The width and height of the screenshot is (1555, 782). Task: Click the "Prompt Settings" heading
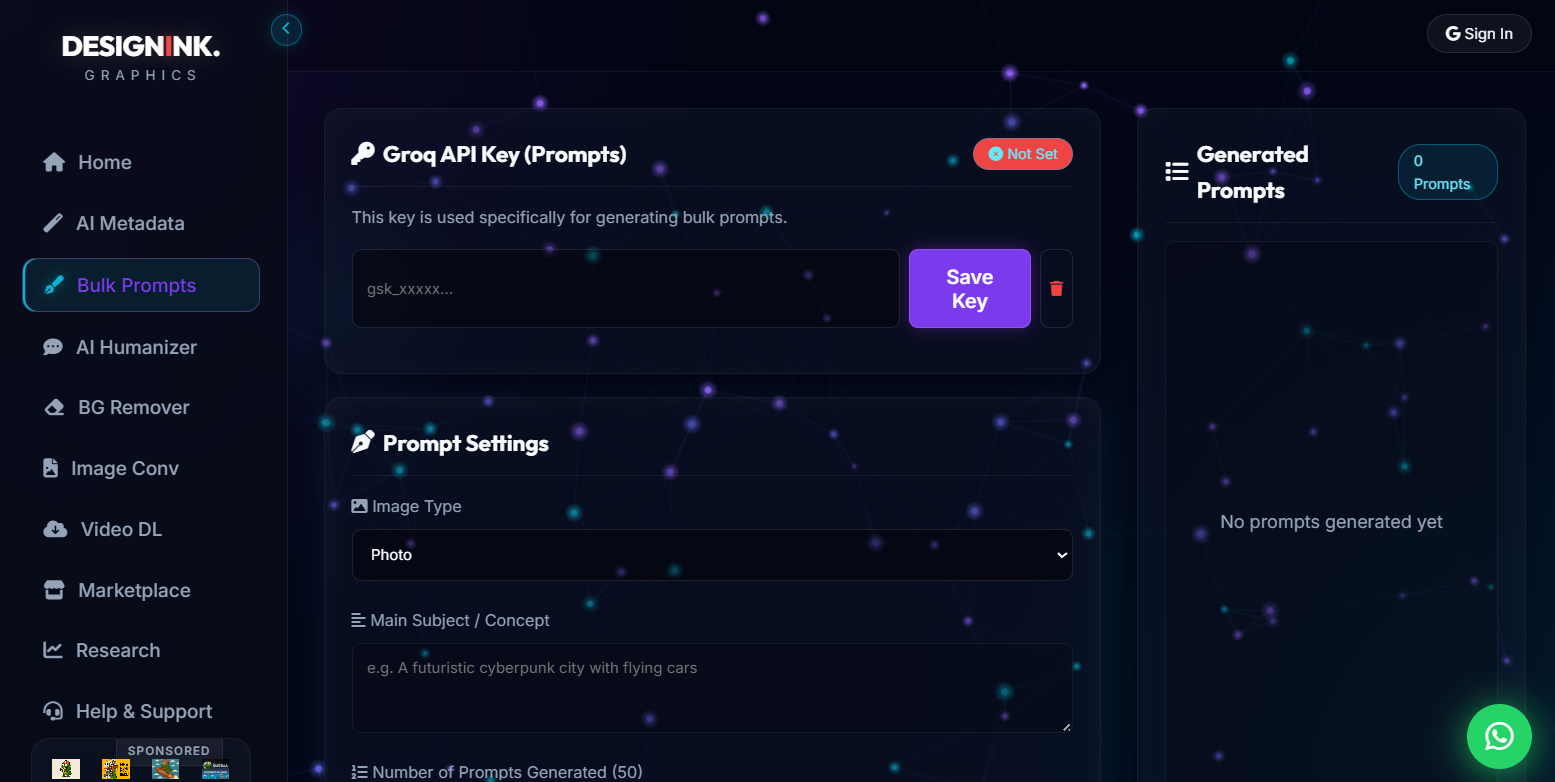point(466,443)
